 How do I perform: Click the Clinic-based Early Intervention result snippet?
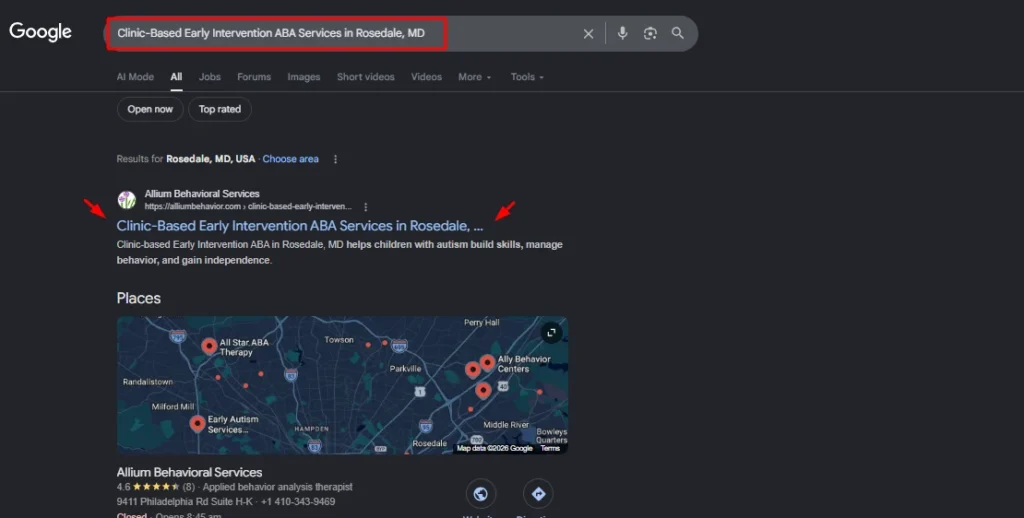click(x=340, y=252)
